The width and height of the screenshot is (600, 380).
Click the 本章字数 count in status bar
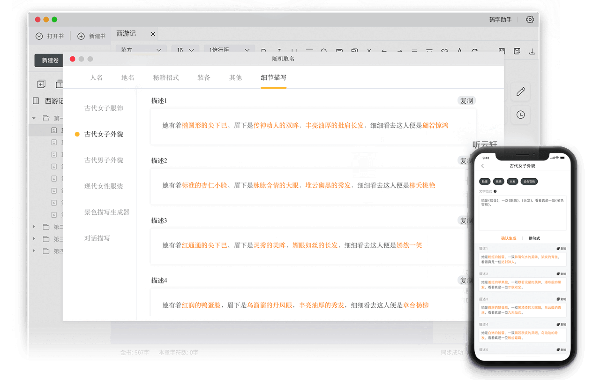[178, 352]
